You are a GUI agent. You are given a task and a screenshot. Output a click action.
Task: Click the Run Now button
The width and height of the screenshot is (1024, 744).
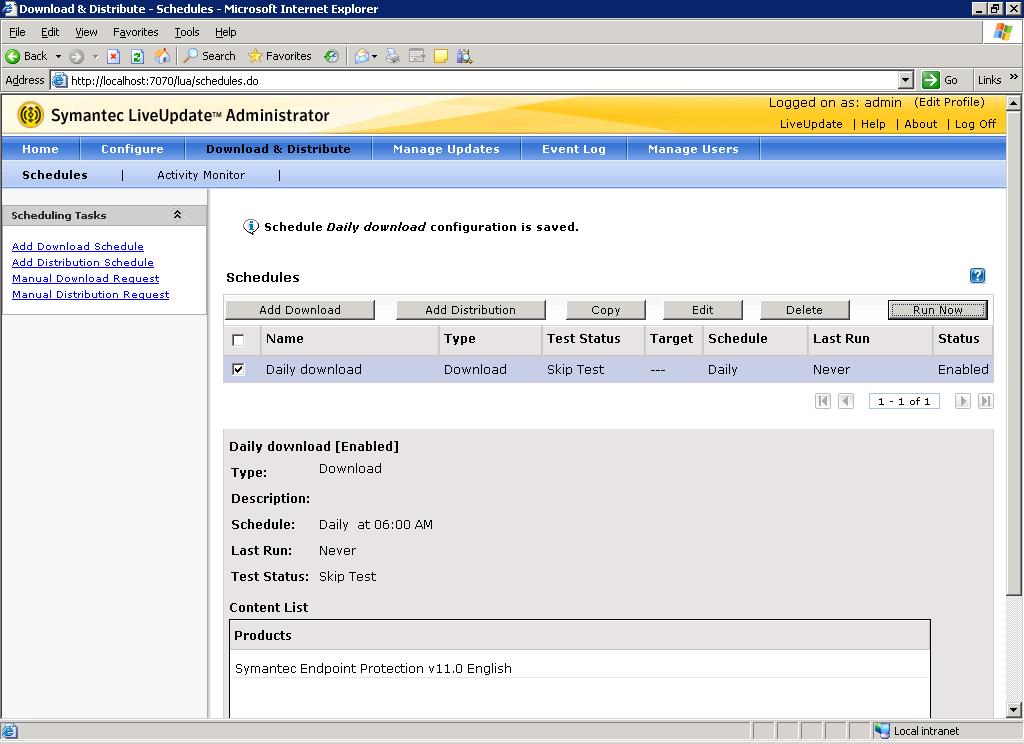click(x=938, y=310)
